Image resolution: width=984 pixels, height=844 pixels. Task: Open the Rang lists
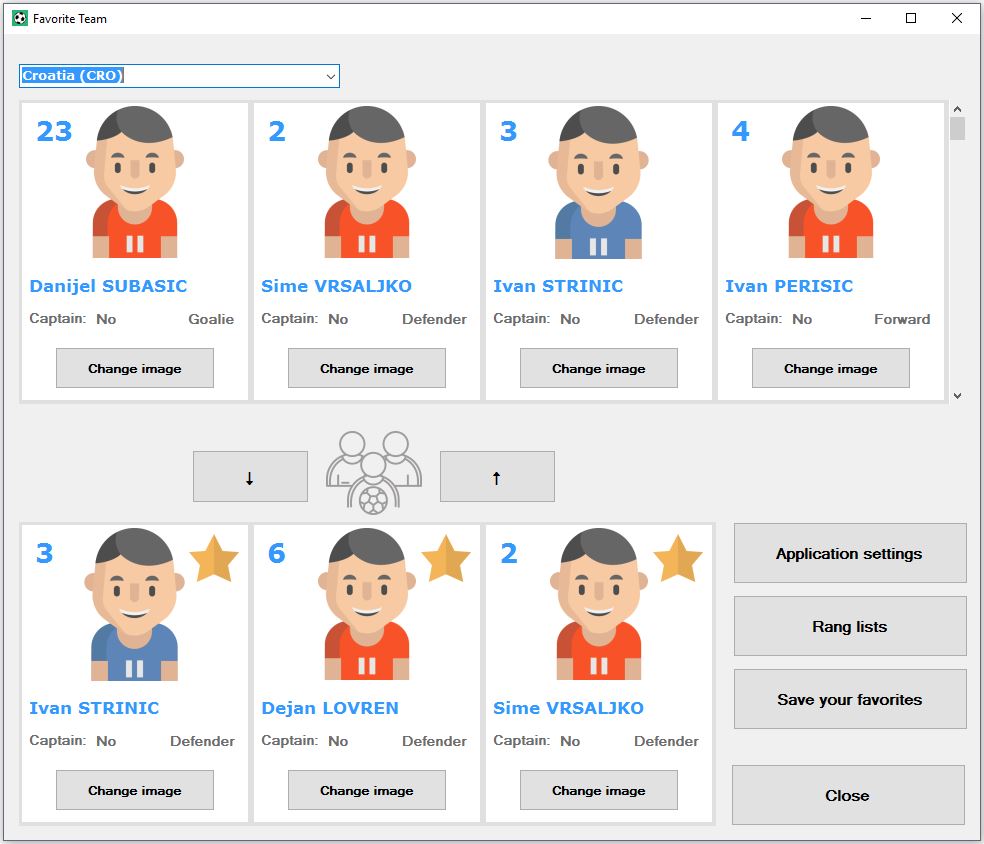click(850, 626)
